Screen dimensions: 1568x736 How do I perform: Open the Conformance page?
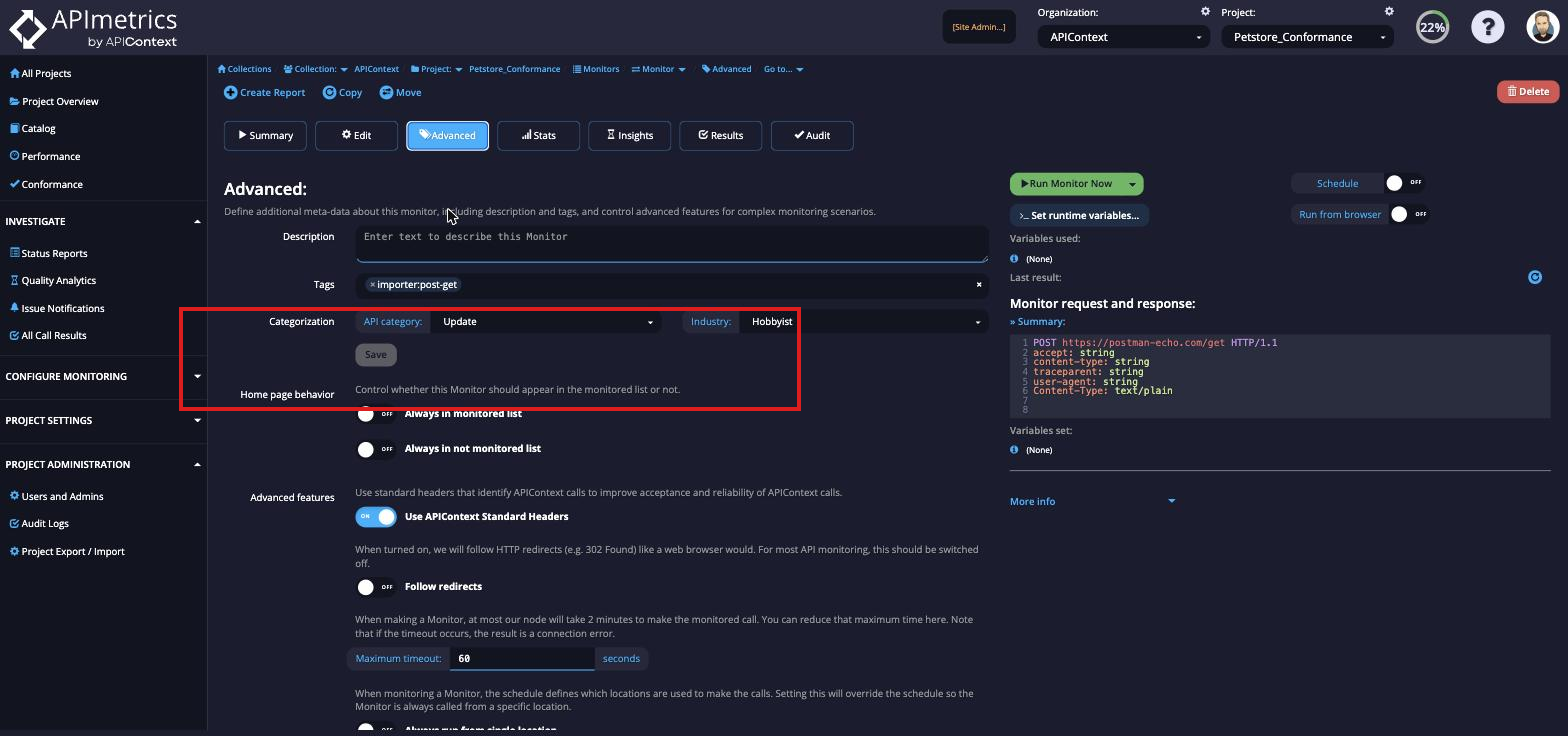coord(46,184)
